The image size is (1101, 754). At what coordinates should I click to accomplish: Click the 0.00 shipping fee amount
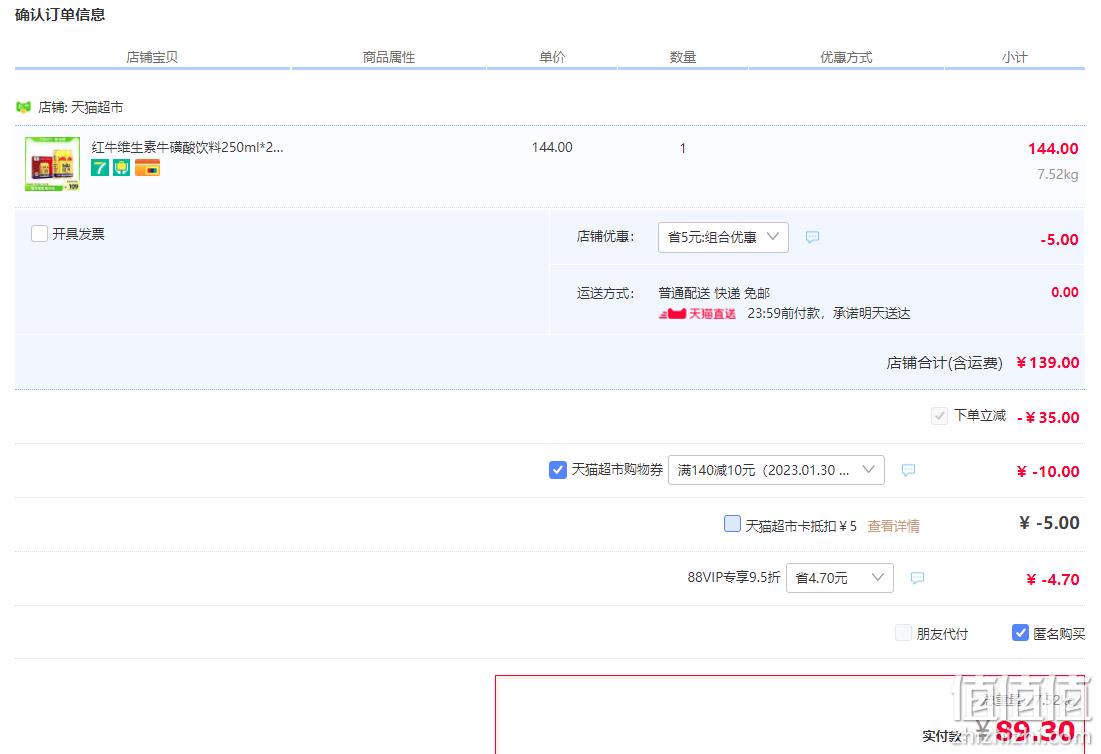[x=1064, y=293]
